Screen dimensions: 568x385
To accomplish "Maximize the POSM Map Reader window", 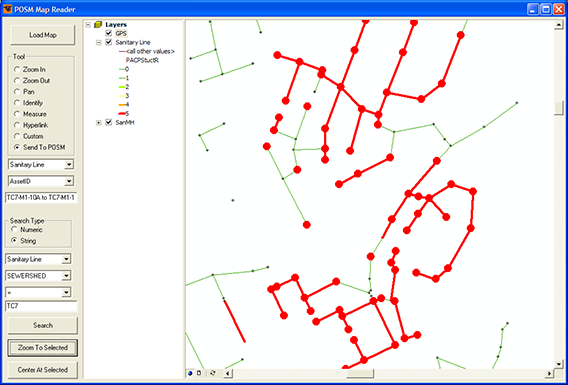I will pos(546,9).
